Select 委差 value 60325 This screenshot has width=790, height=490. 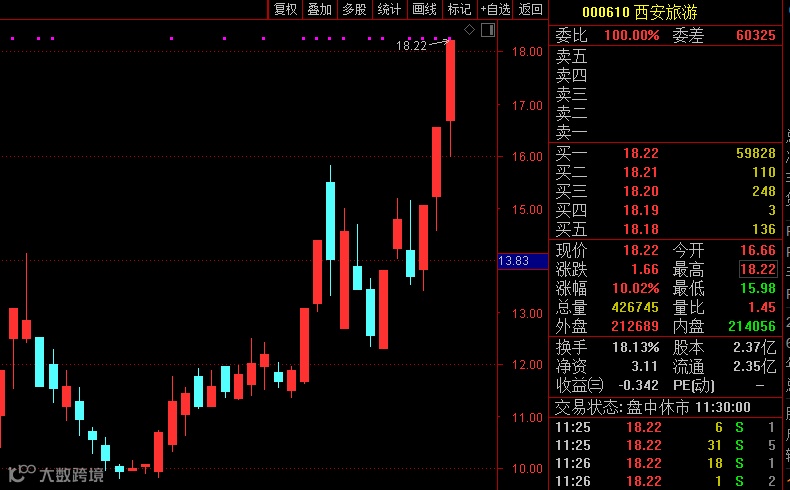[756, 35]
